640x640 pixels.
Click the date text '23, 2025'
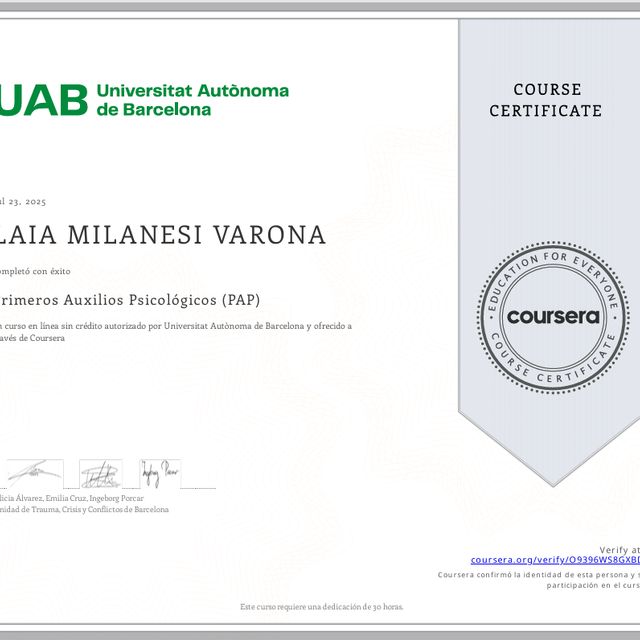pyautogui.click(x=27, y=202)
